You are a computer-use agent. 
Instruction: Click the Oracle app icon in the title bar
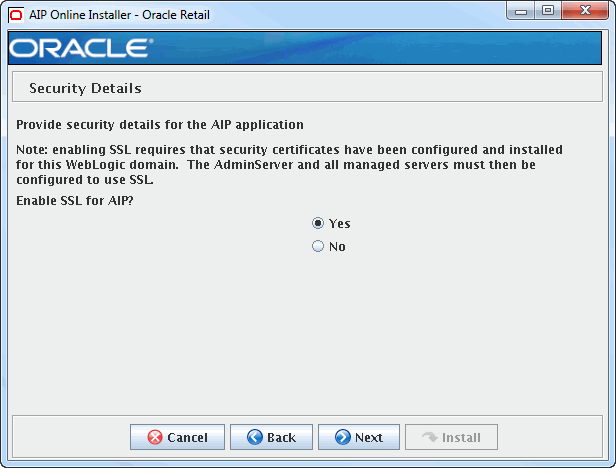(16, 15)
